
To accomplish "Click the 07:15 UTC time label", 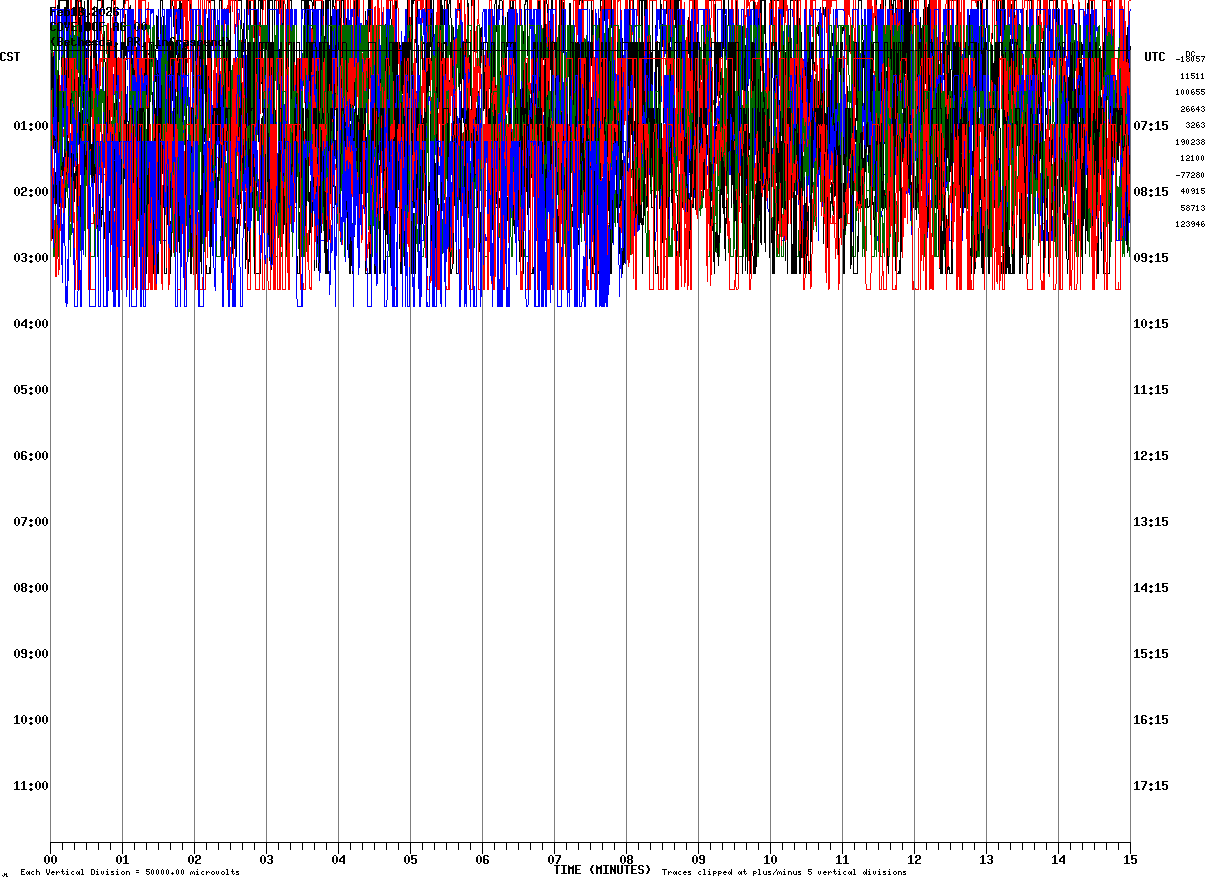I will tap(1151, 126).
